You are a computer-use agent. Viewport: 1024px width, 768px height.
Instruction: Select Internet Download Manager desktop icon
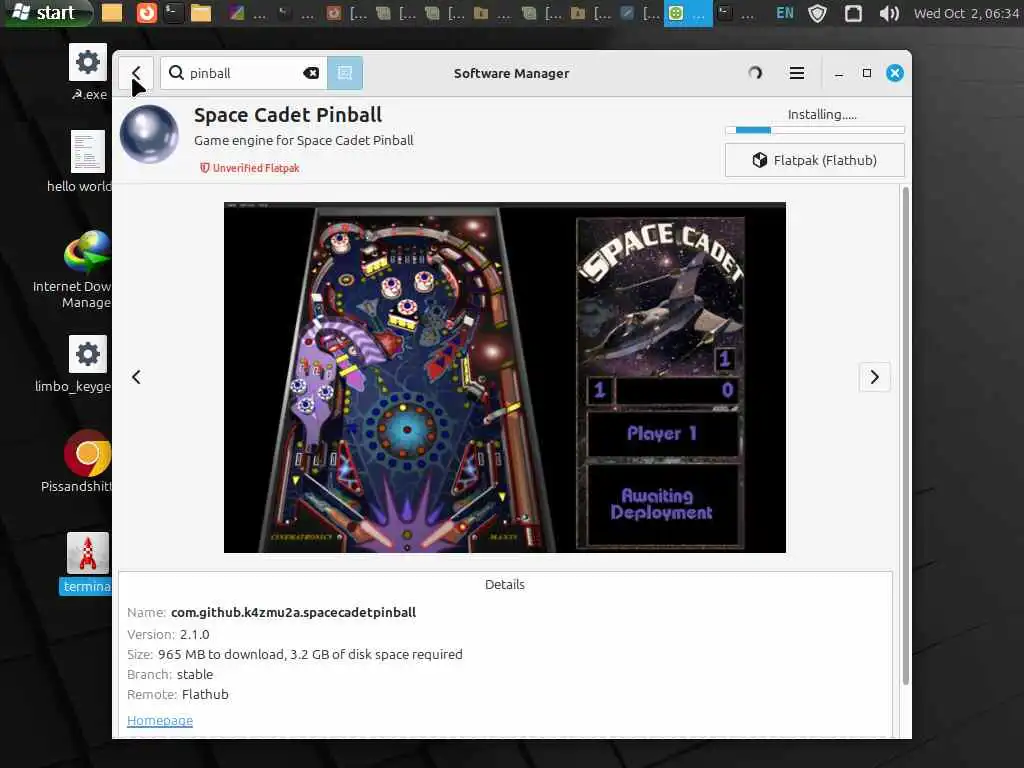[x=78, y=270]
